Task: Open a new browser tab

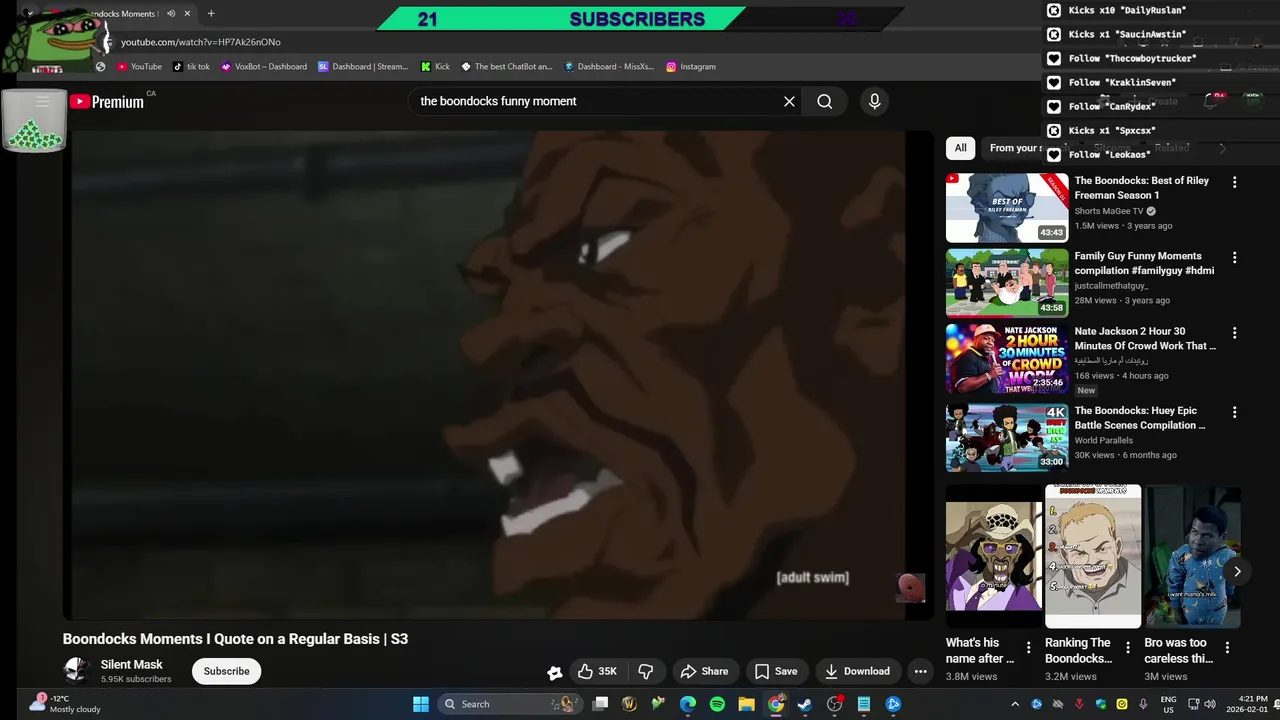Action: click(211, 14)
